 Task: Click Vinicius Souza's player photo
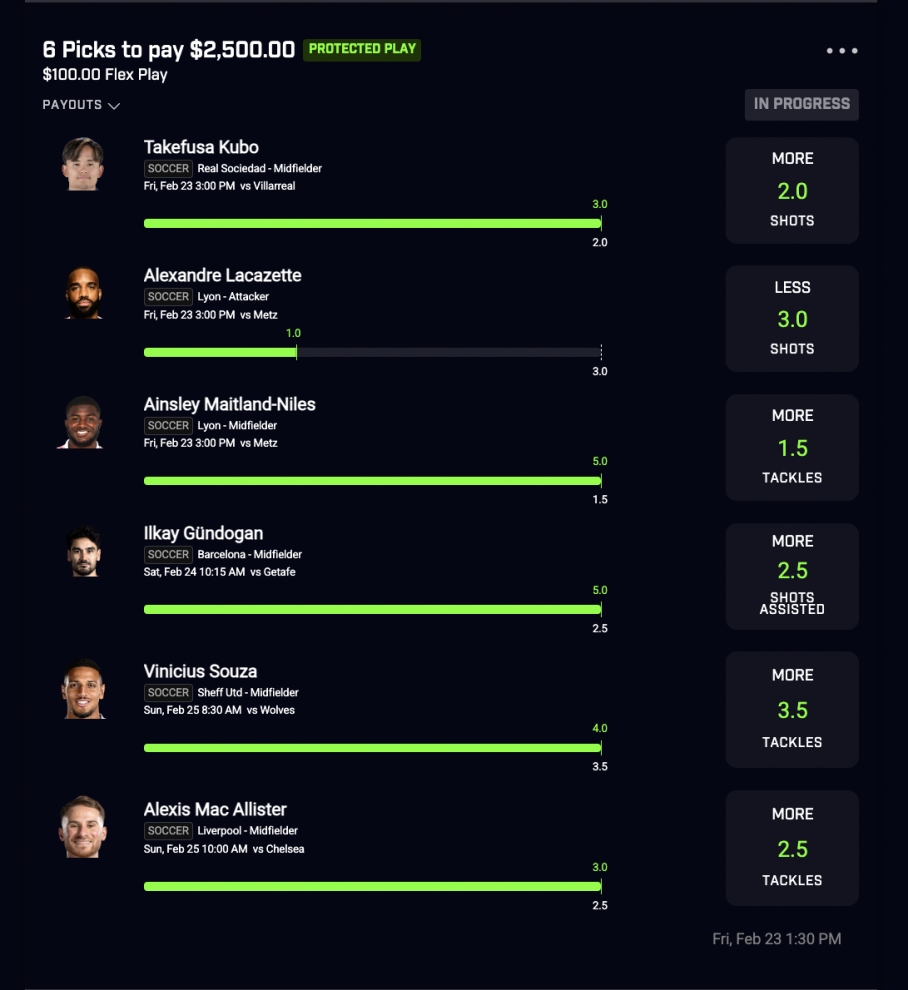point(83,689)
